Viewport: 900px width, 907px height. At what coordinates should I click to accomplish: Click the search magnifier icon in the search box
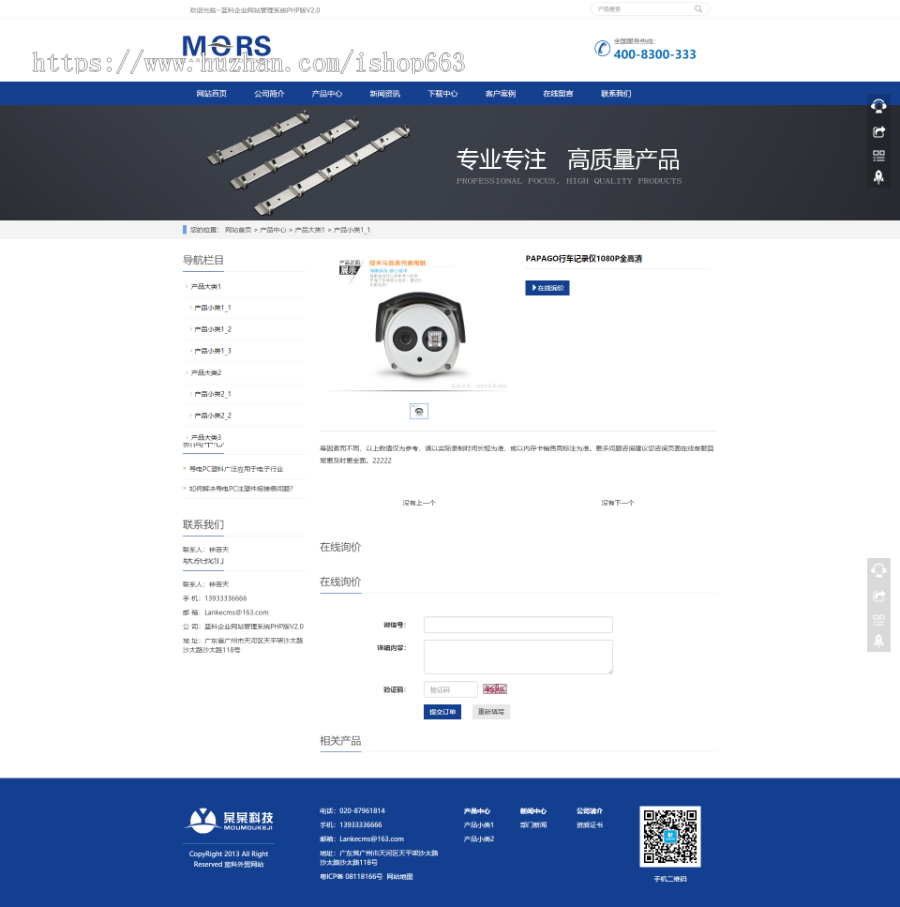pyautogui.click(x=699, y=8)
